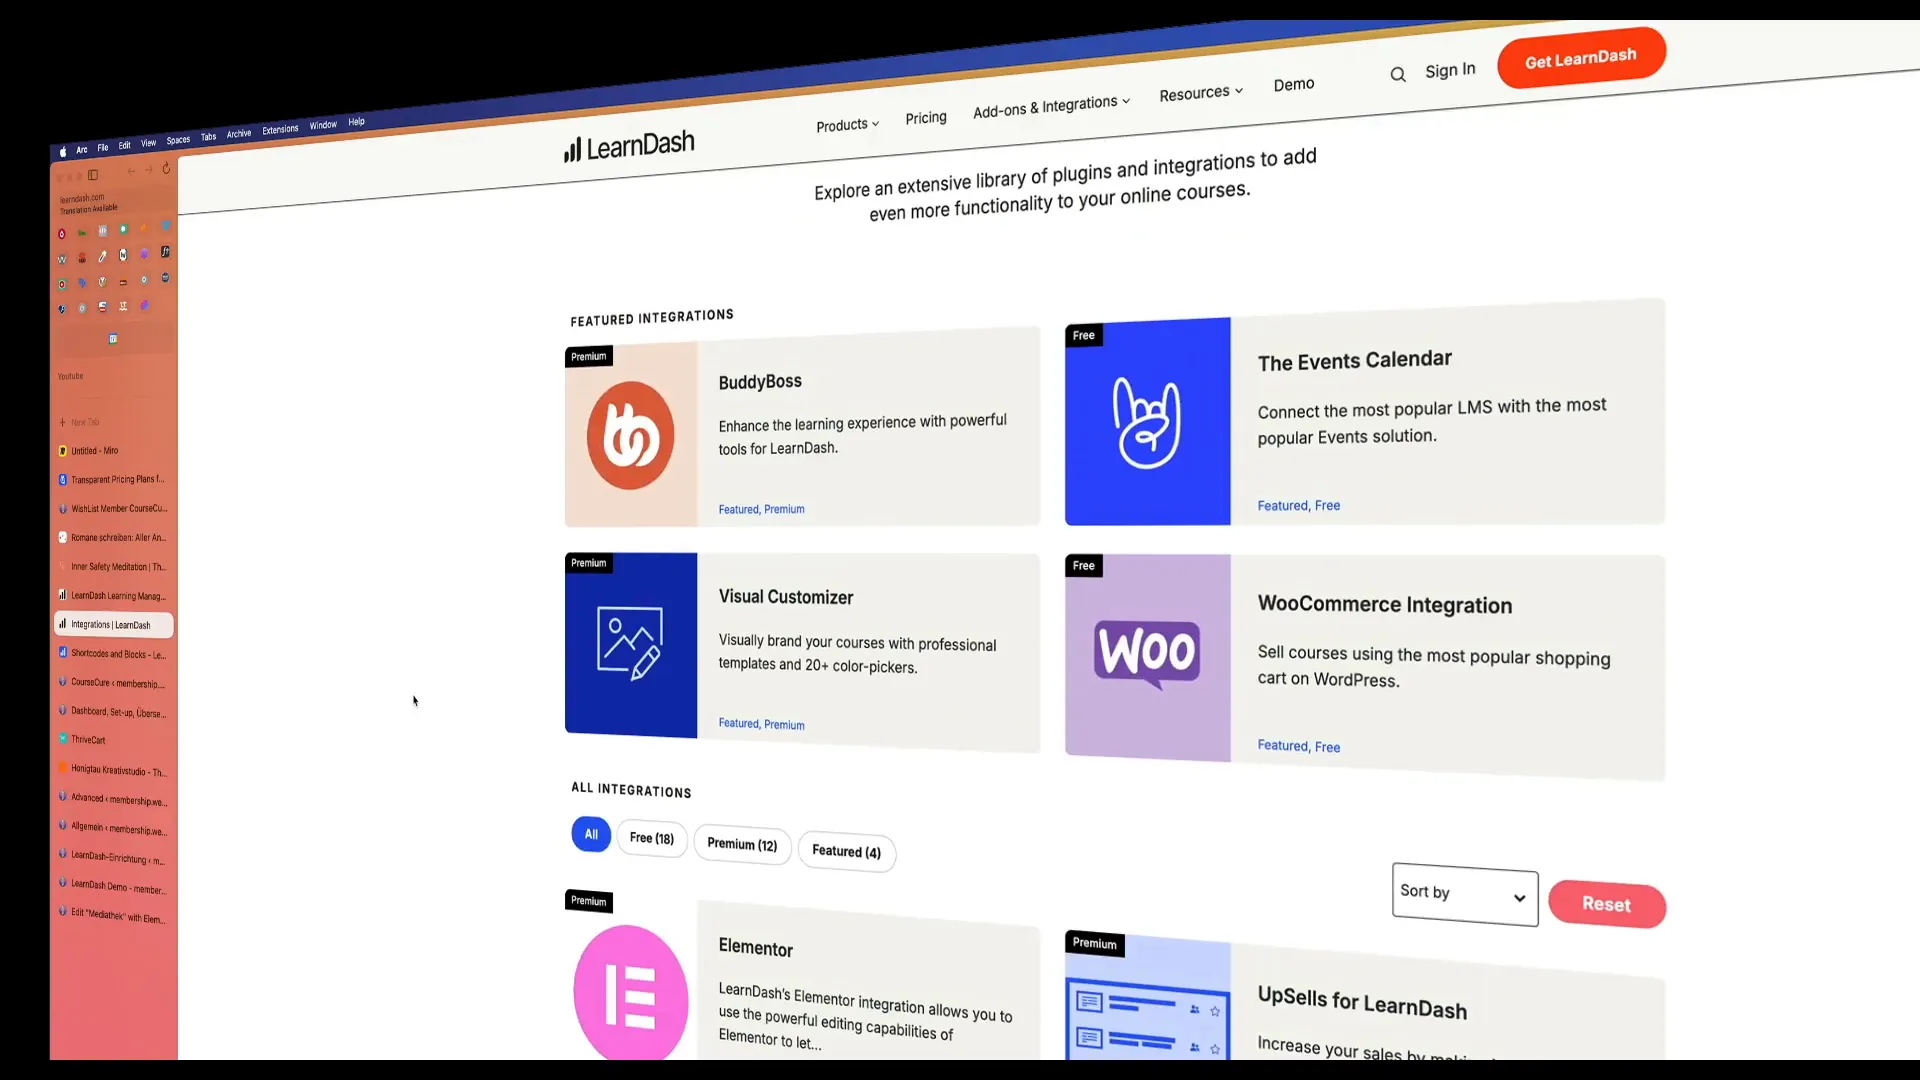Viewport: 1920px width, 1080px height.
Task: Click 'Featured, Premium' tag under BuddyBoss
Action: point(761,509)
